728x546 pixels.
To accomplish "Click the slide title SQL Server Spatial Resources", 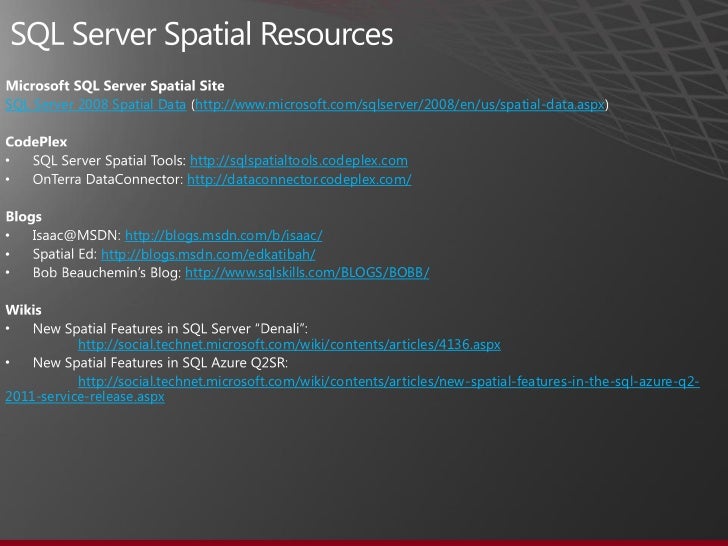I will click(x=202, y=34).
